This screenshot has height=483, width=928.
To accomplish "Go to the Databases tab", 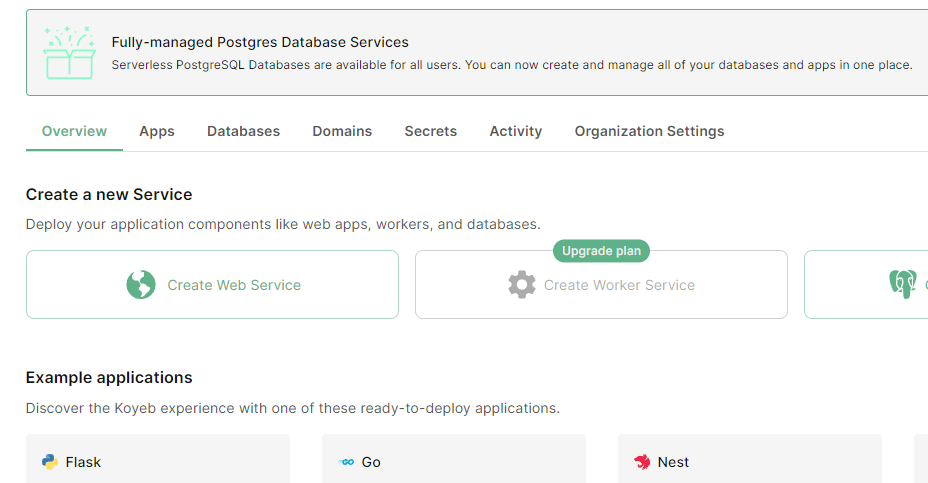I will pos(243,131).
